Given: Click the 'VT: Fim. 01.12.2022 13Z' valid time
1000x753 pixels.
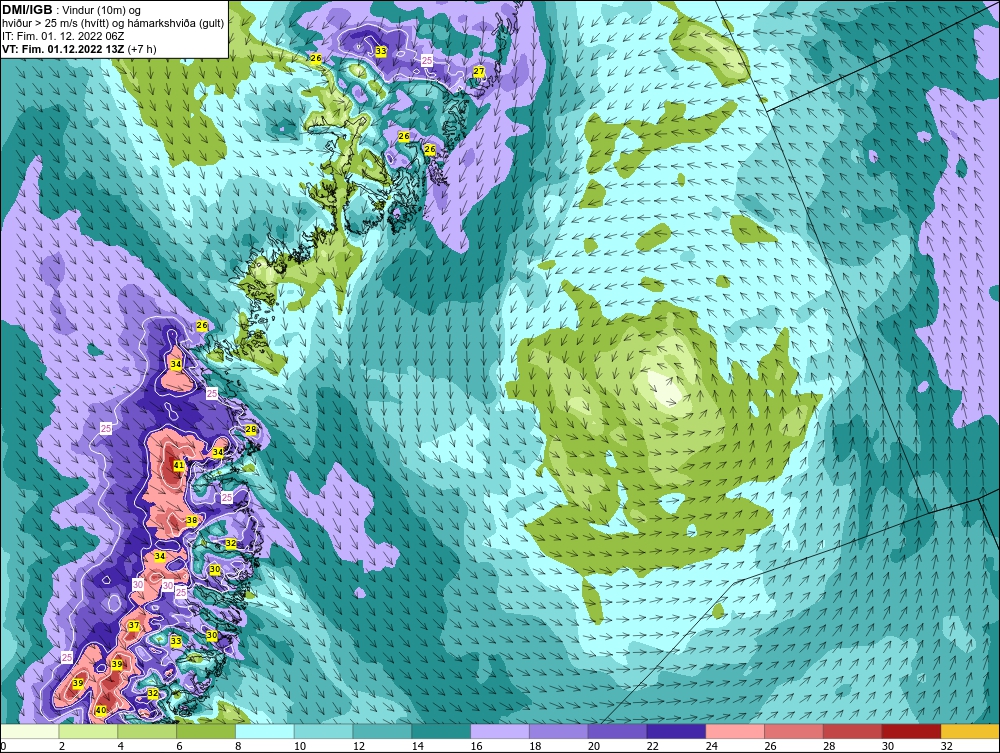Looking at the screenshot, I should pos(64,49).
